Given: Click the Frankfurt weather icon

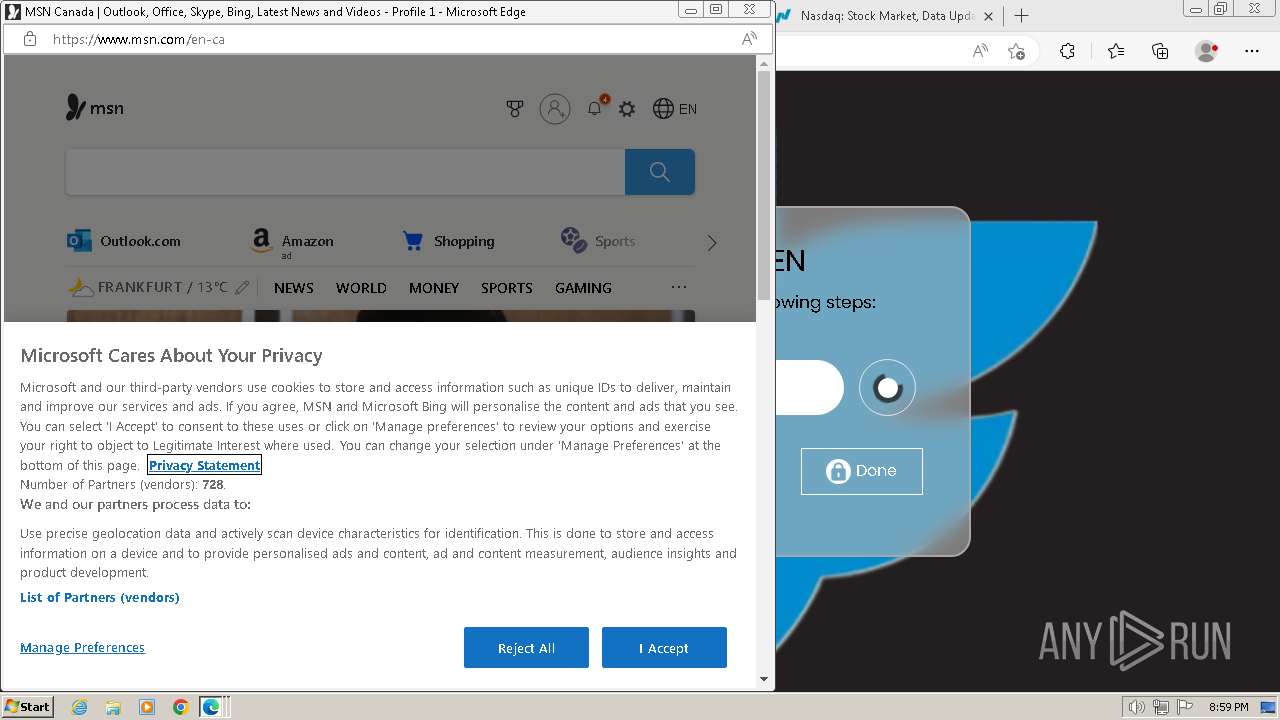Looking at the screenshot, I should pos(81,288).
